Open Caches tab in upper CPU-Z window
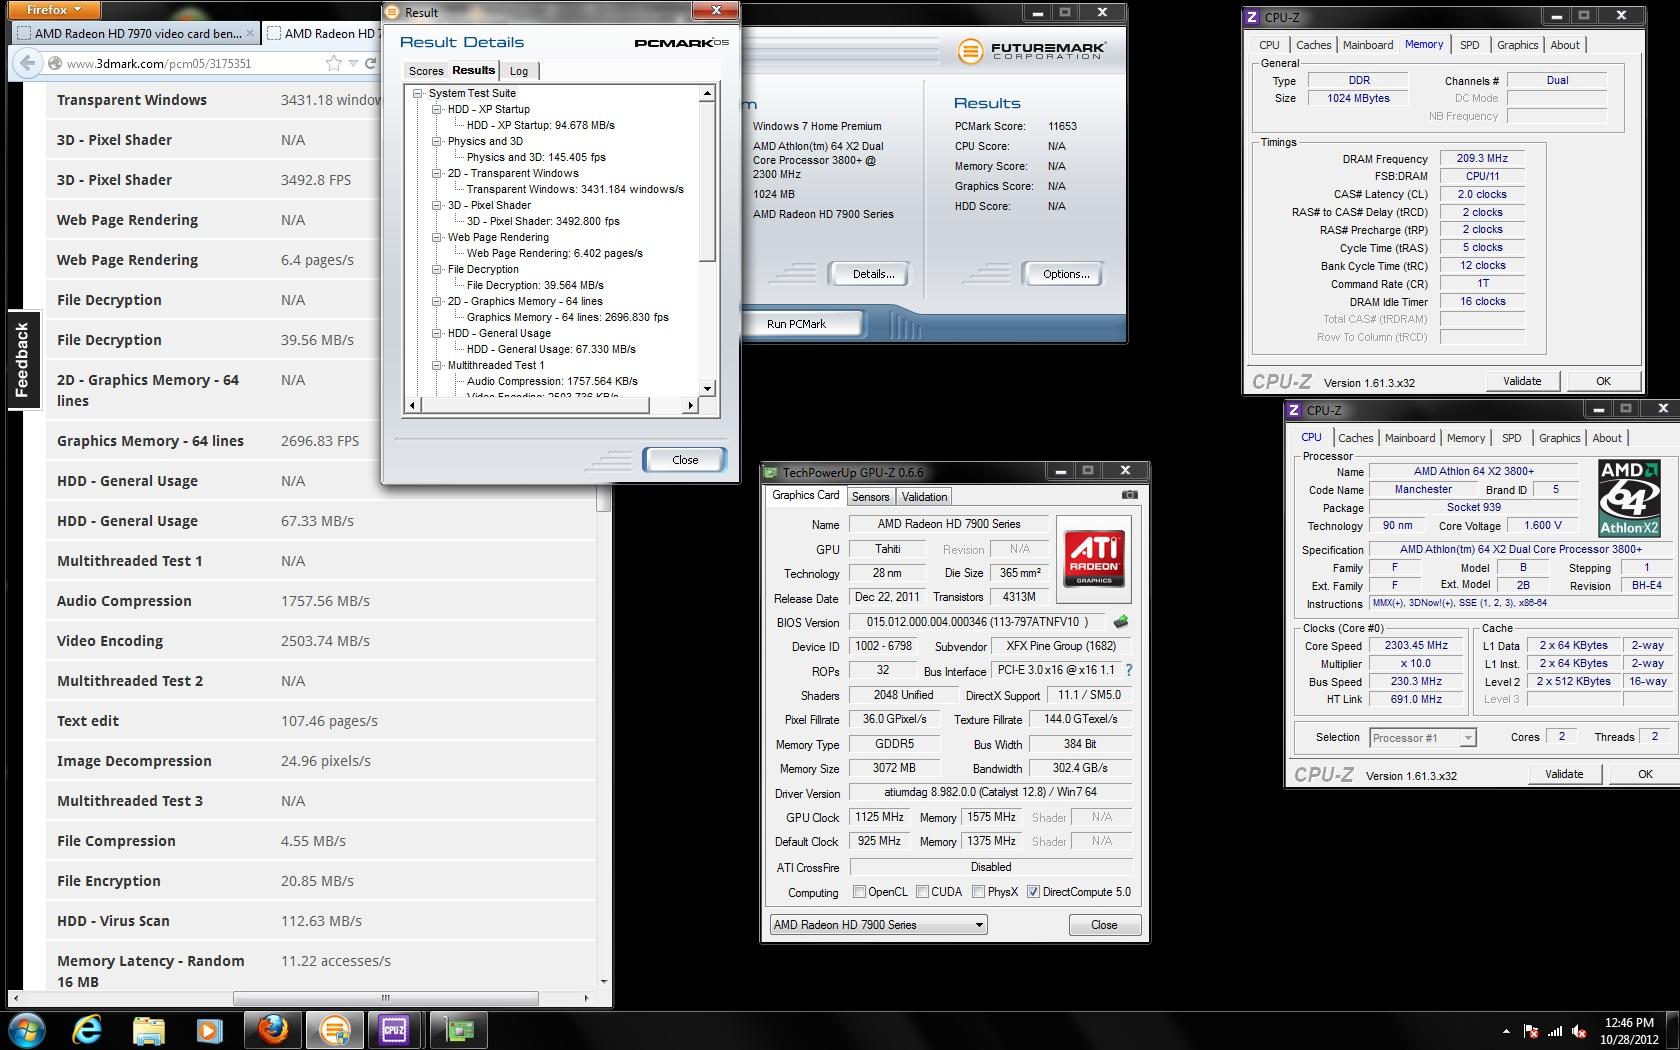 point(1313,45)
